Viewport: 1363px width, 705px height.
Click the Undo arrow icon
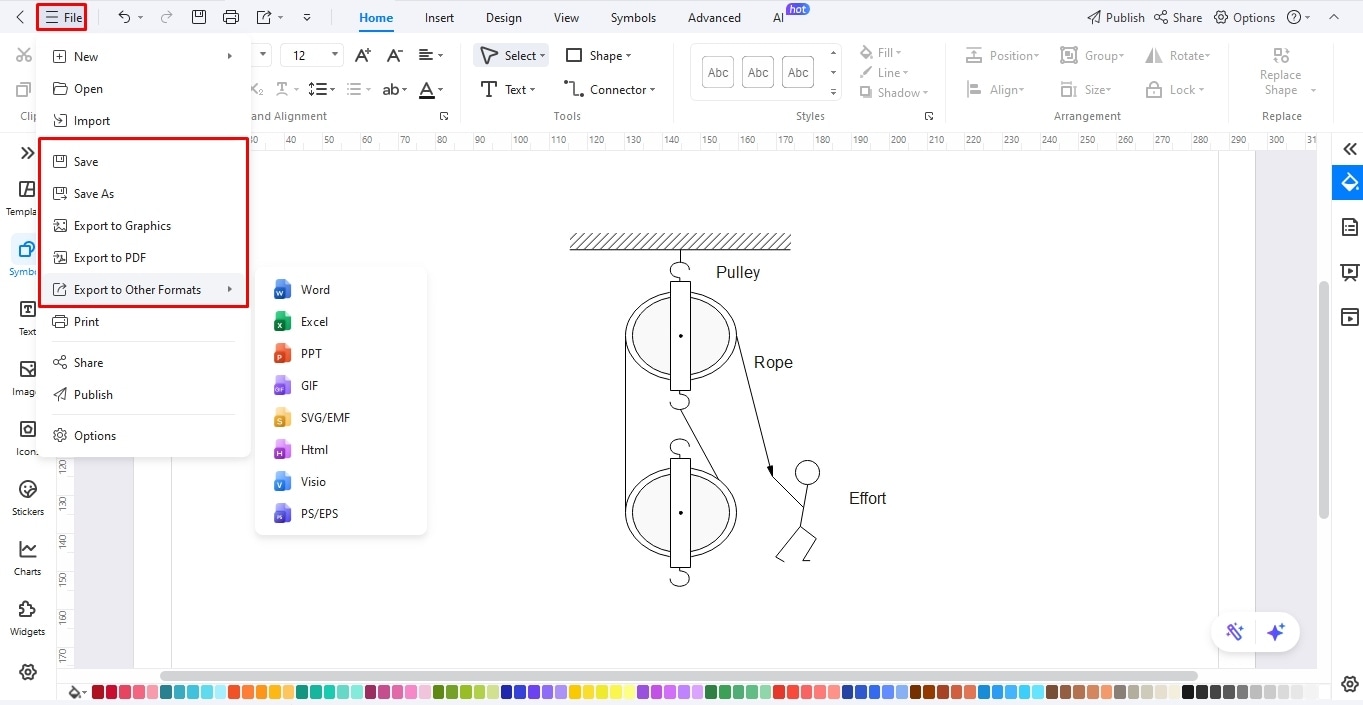tap(124, 17)
